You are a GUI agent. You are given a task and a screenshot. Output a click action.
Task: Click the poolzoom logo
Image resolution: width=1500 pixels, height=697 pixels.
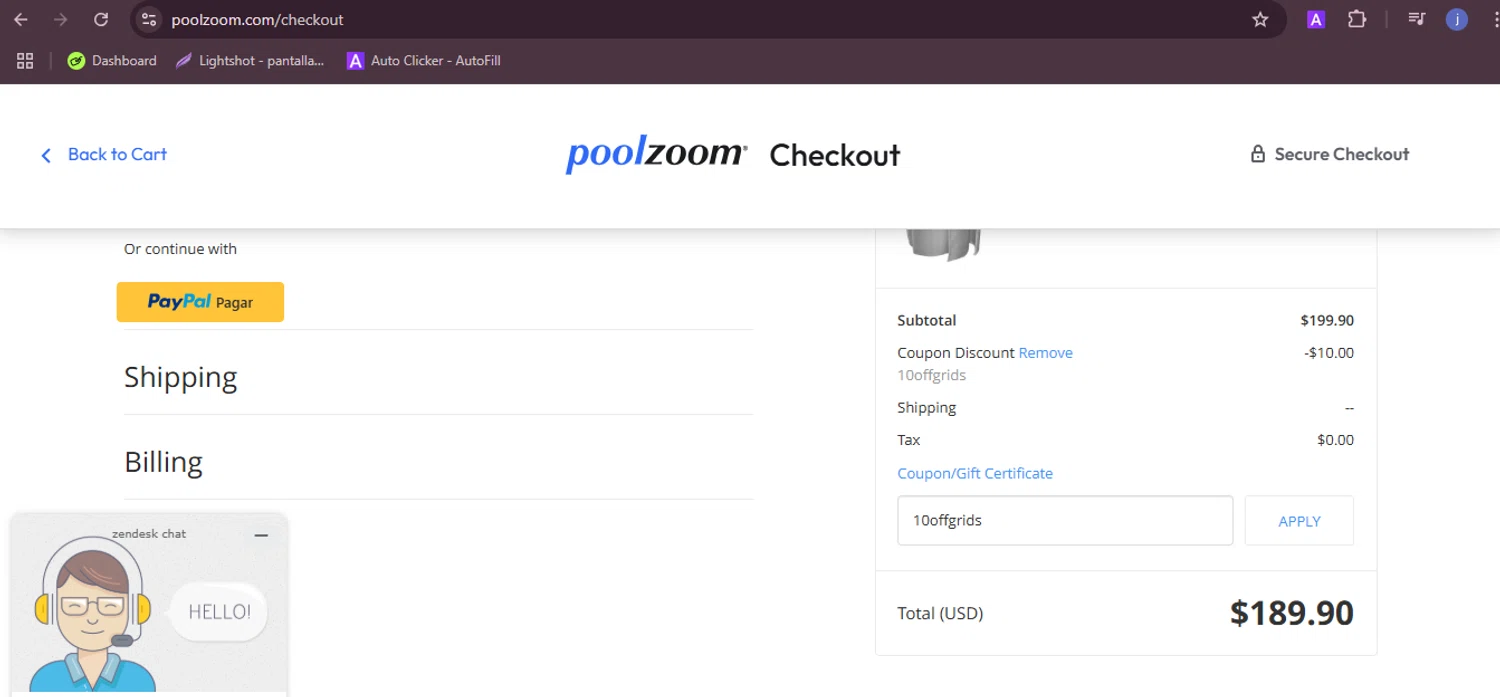coord(656,155)
